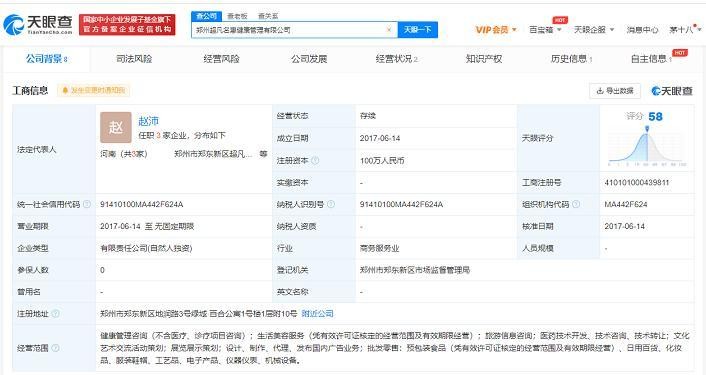Click 郑州市郑东新区市场监督管理局 registration authority
706x375 pixels.
point(415,270)
